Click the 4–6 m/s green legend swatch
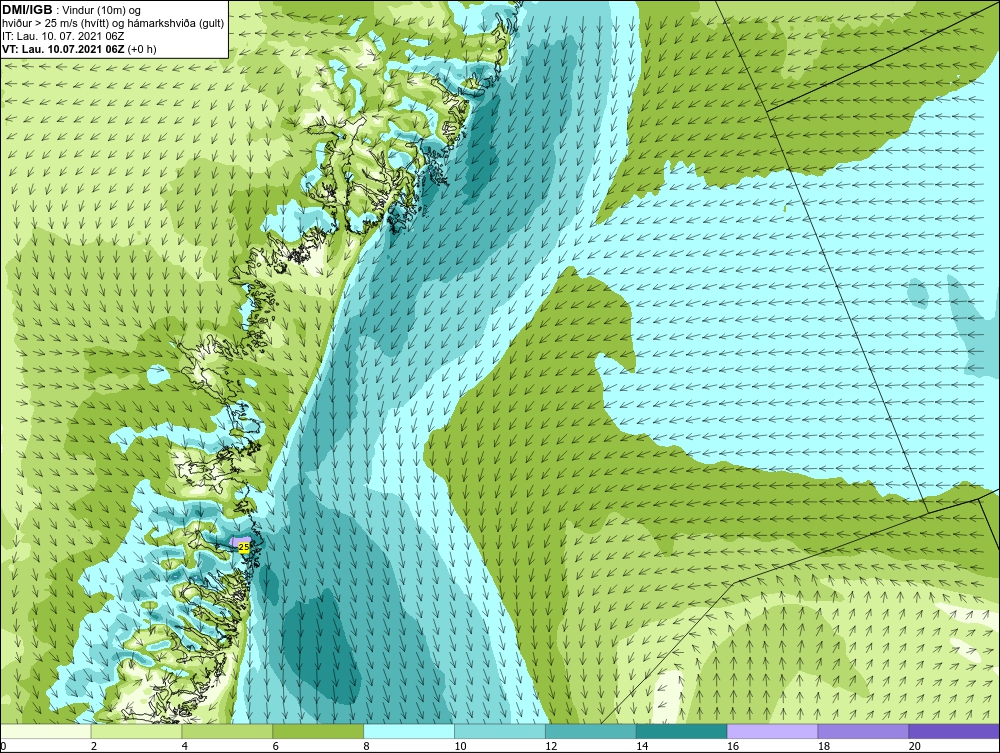Viewport: 1000px width, 753px height. 228,731
